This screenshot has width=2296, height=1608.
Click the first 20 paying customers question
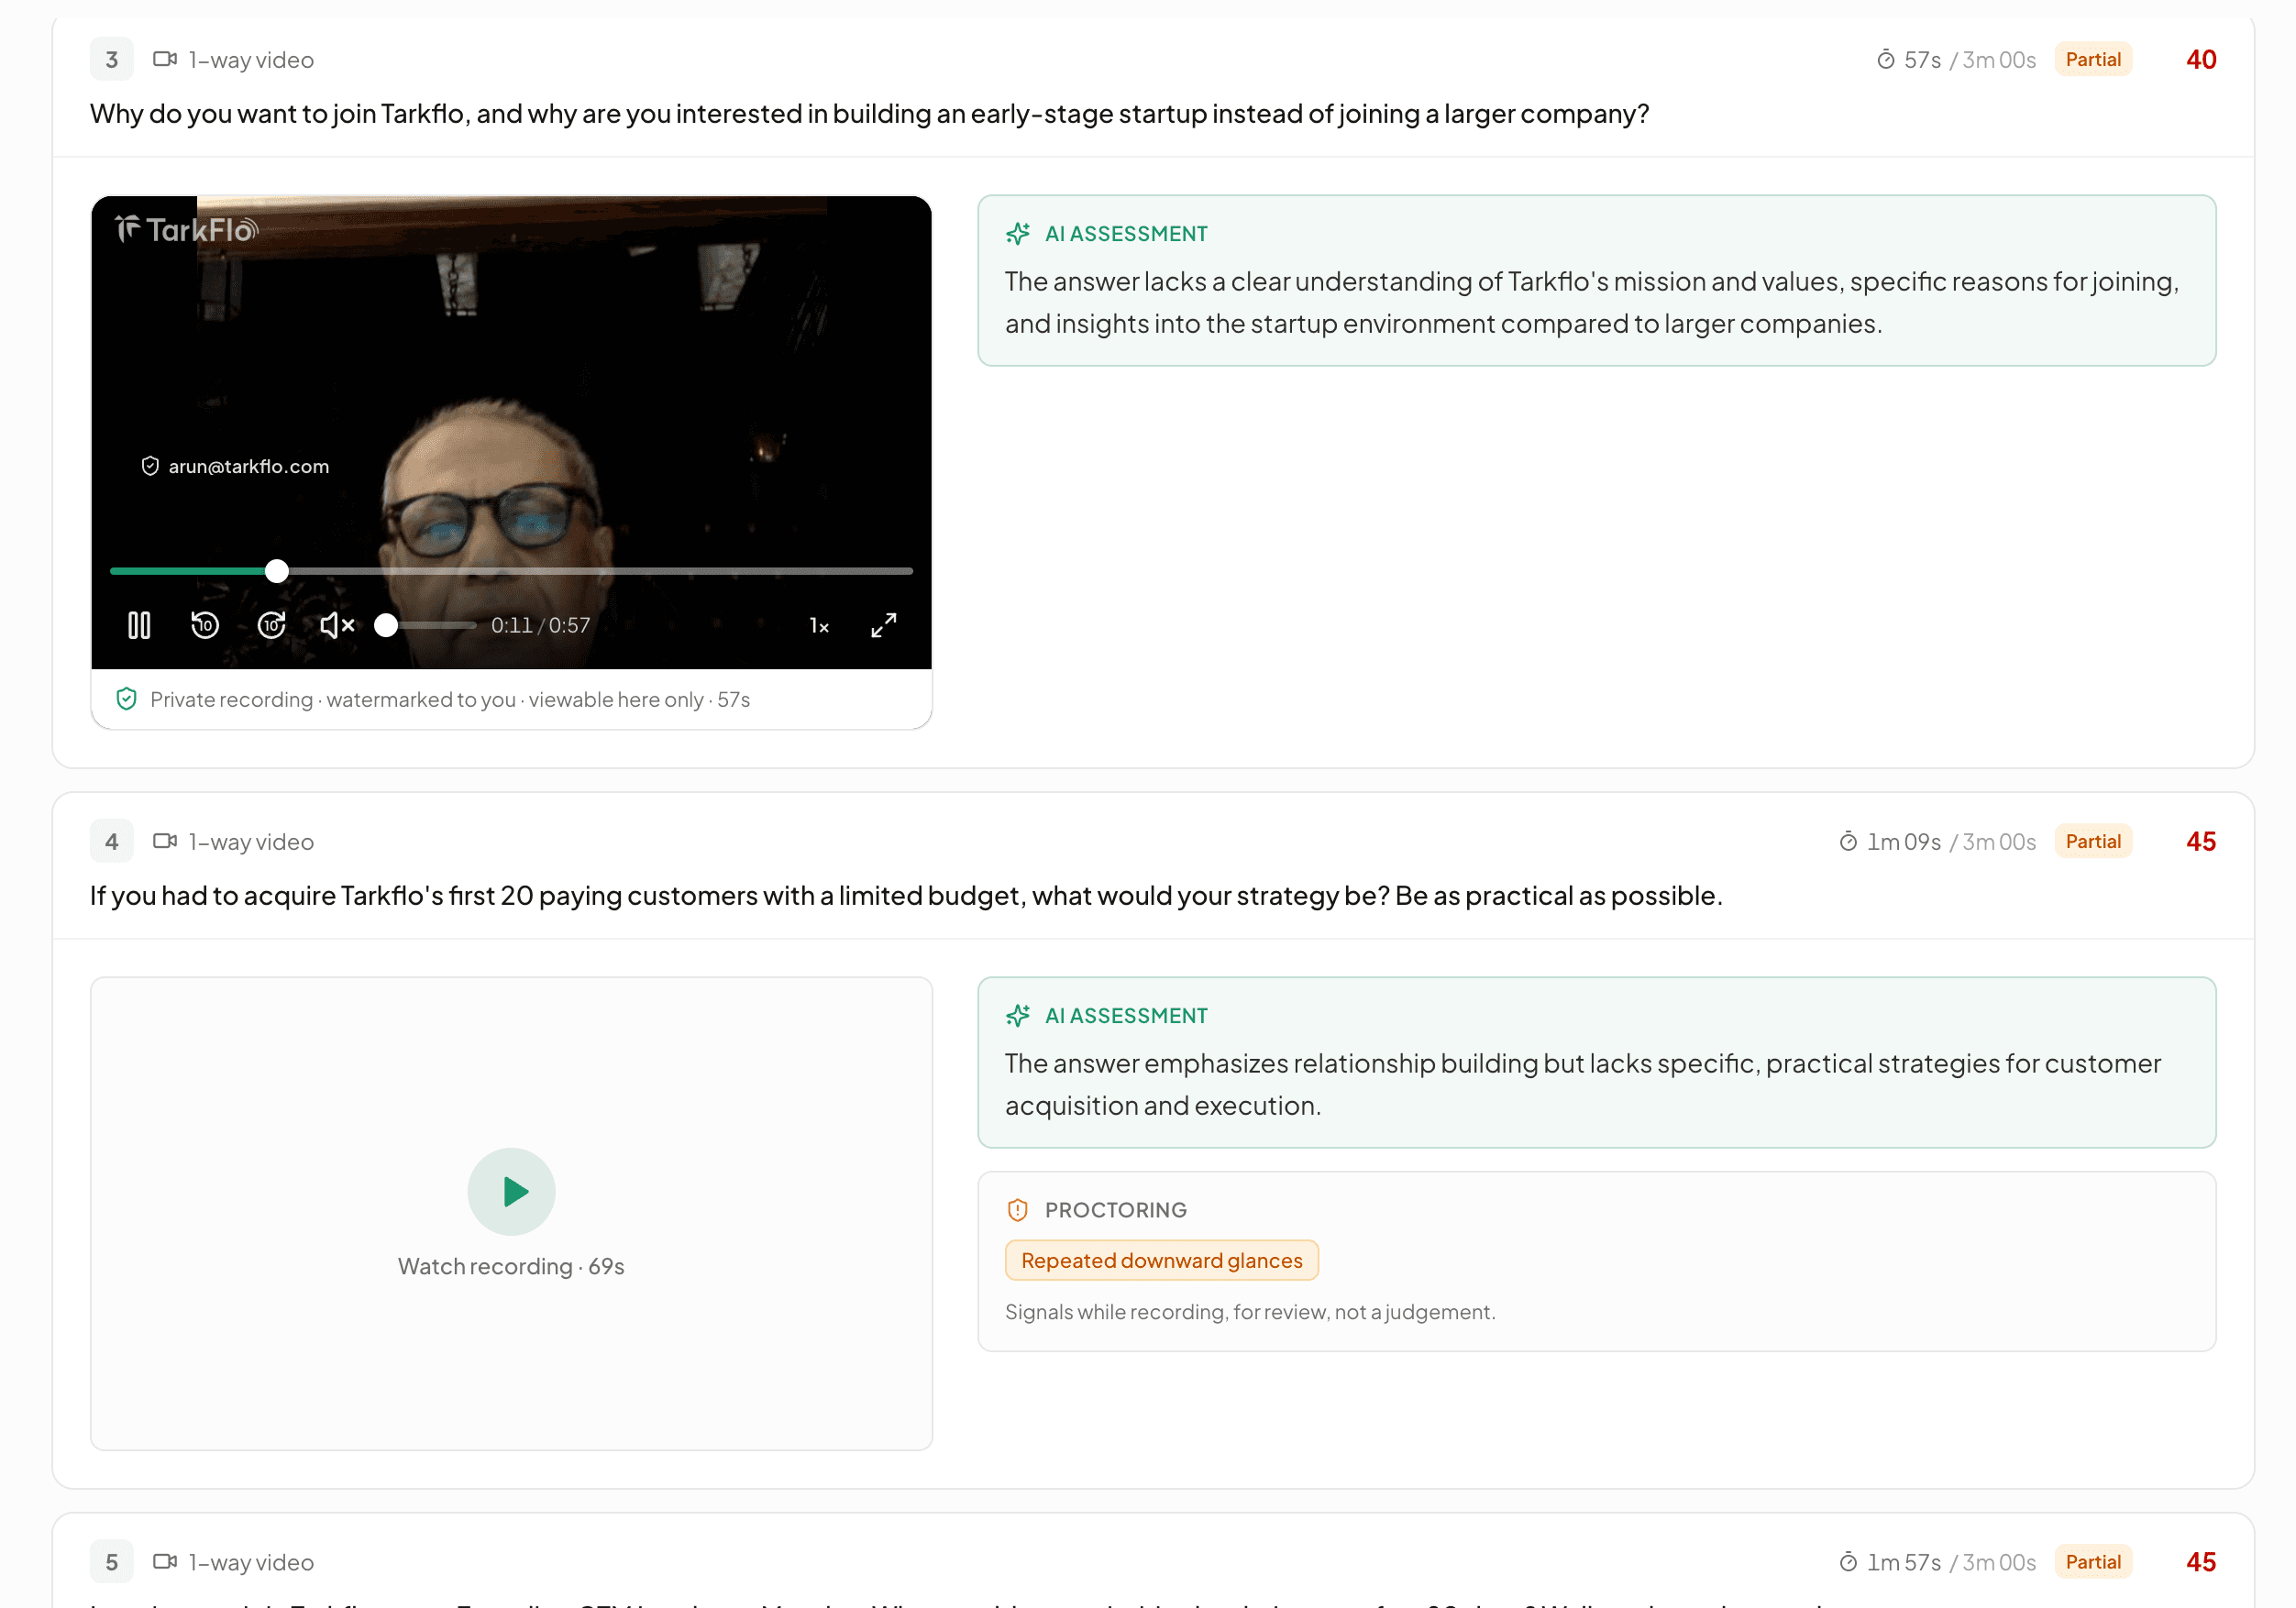906,896
